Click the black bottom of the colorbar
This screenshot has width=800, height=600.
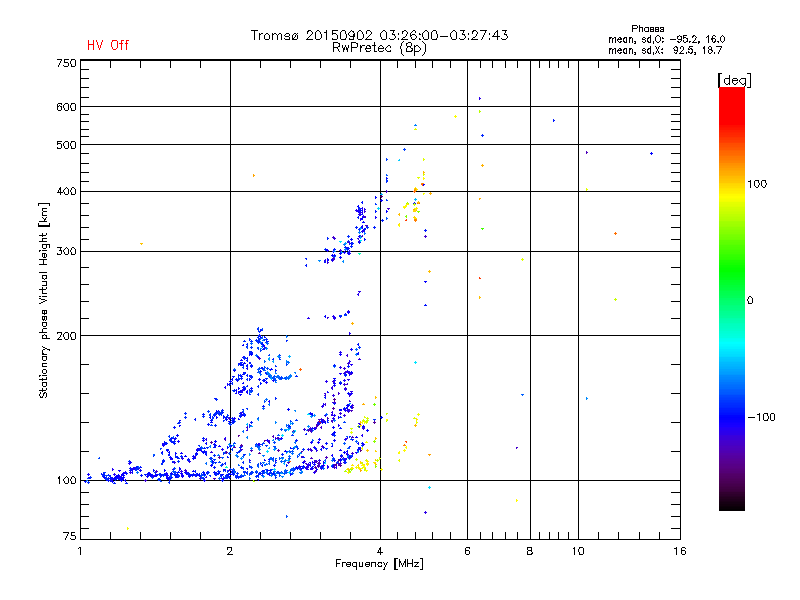point(732,503)
